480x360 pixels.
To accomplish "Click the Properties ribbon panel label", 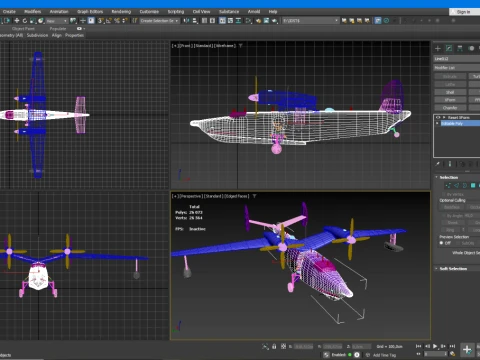I will [74, 35].
